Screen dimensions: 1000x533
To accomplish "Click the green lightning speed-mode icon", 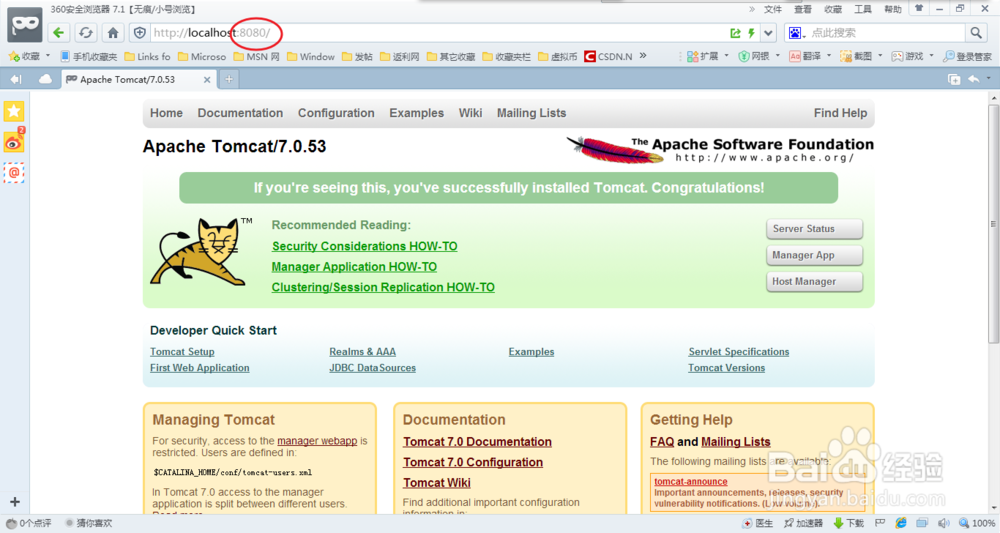I will pyautogui.click(x=752, y=33).
